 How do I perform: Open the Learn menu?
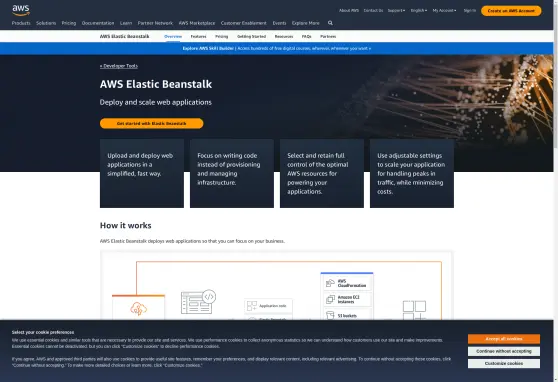126,23
